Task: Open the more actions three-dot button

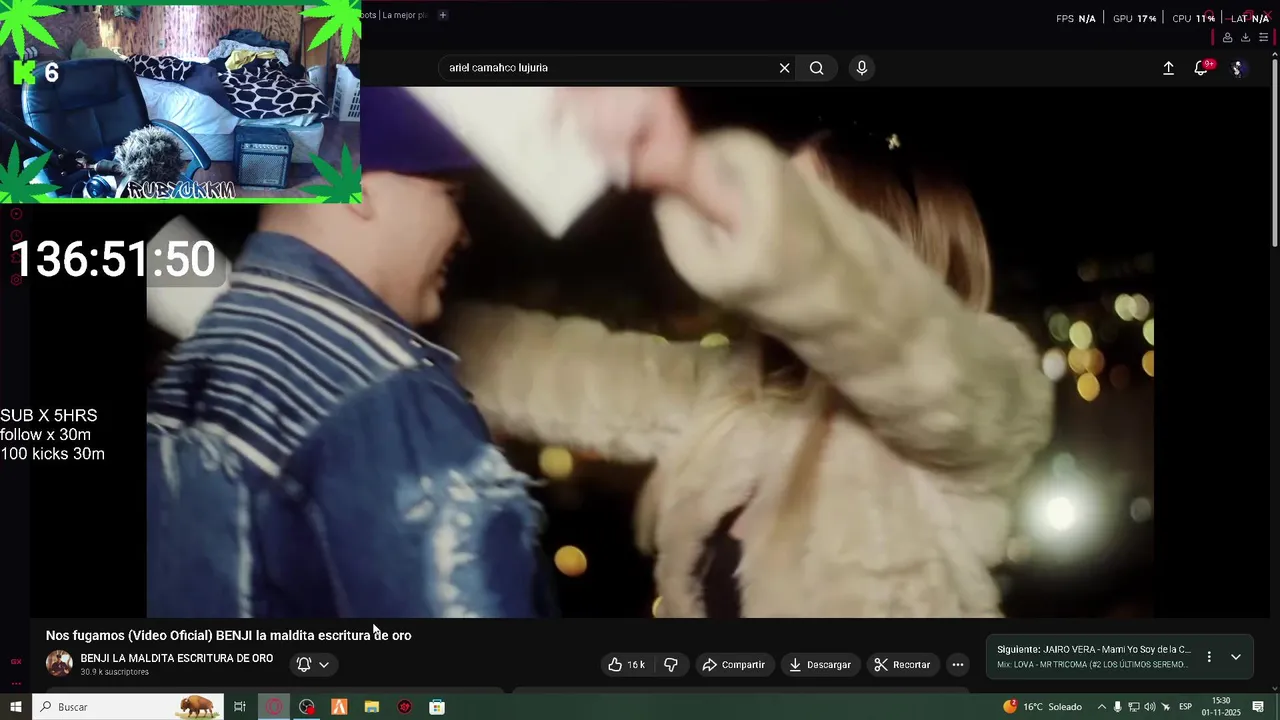Action: 958,665
